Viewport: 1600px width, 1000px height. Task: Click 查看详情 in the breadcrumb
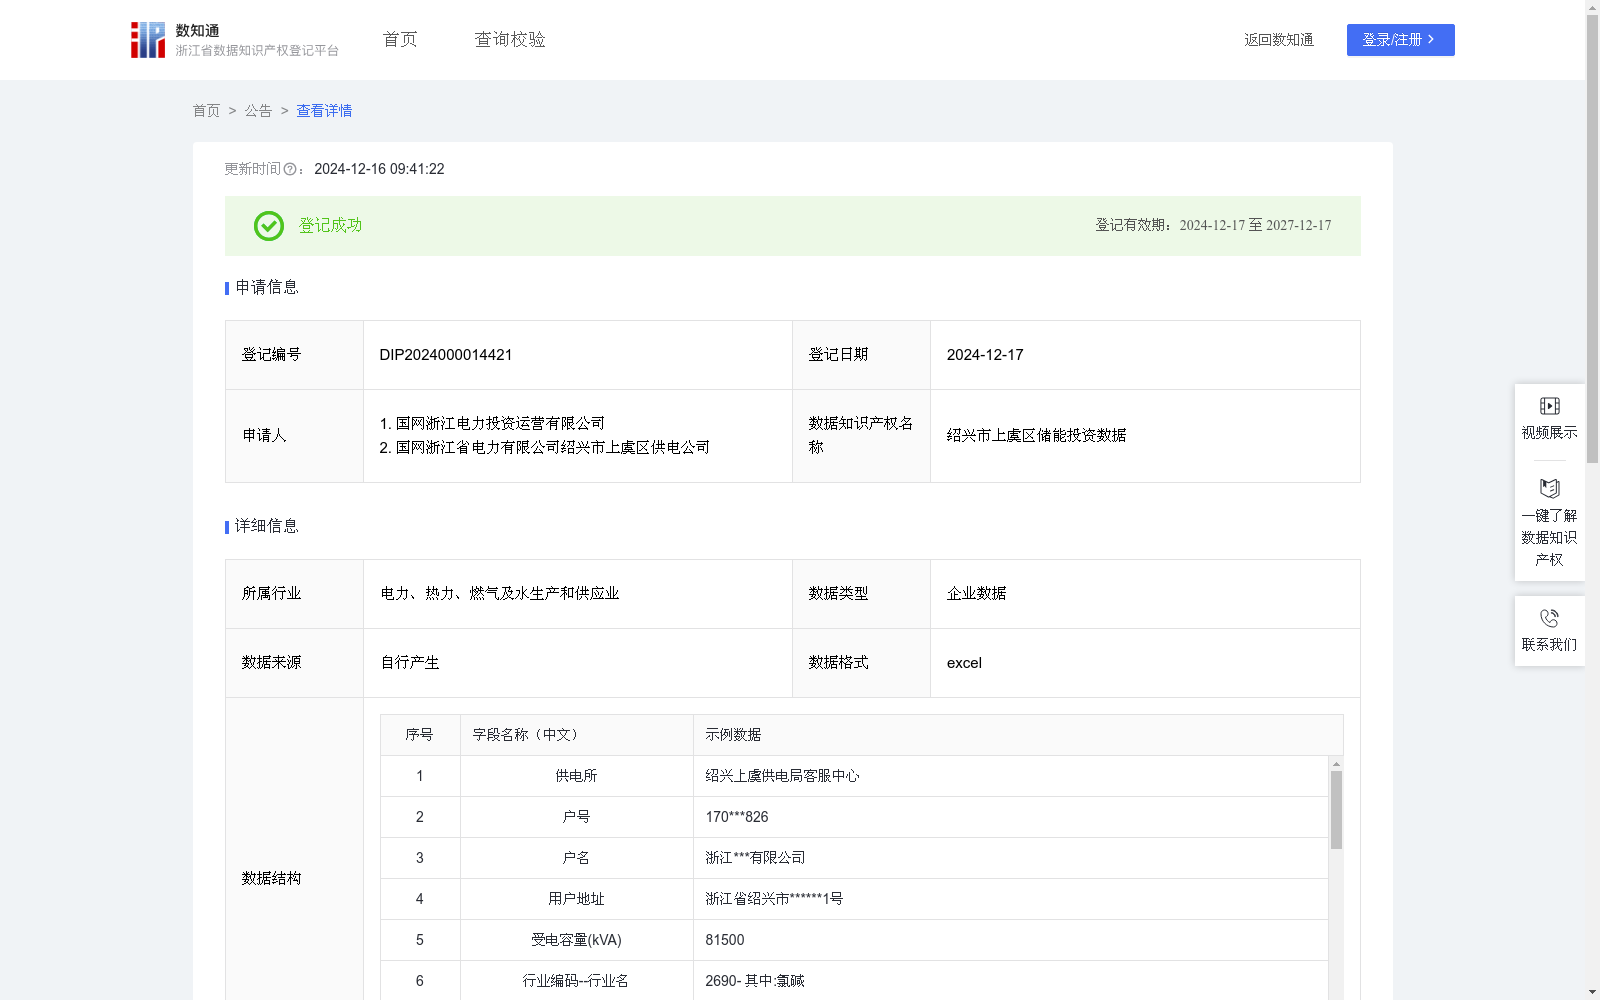tap(324, 111)
